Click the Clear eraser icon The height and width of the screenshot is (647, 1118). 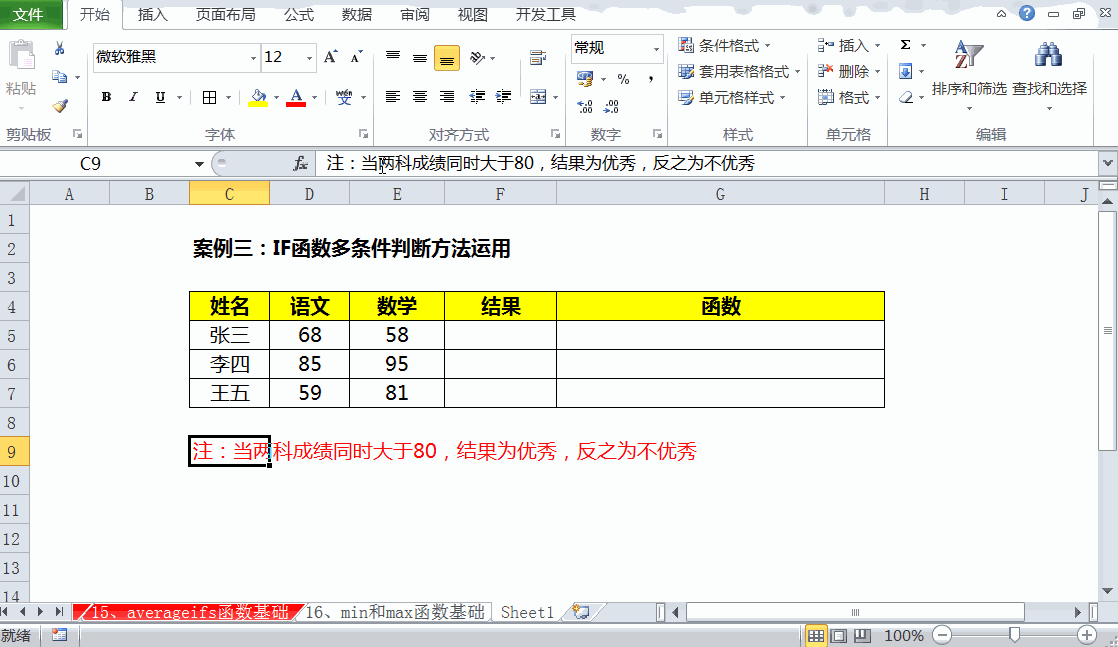coord(906,98)
